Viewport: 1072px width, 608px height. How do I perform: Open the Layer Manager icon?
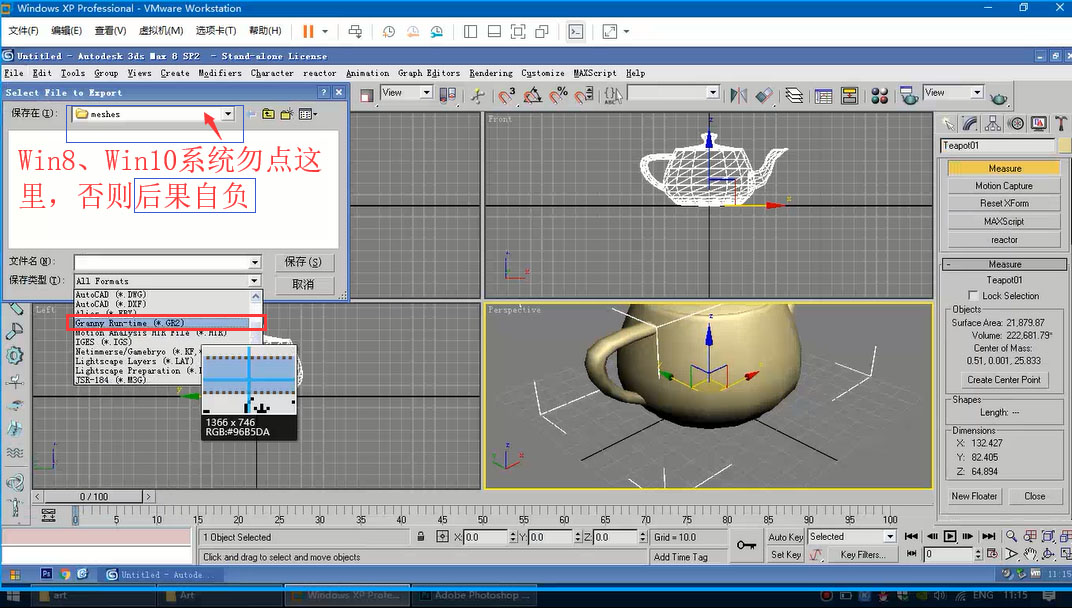[794, 95]
